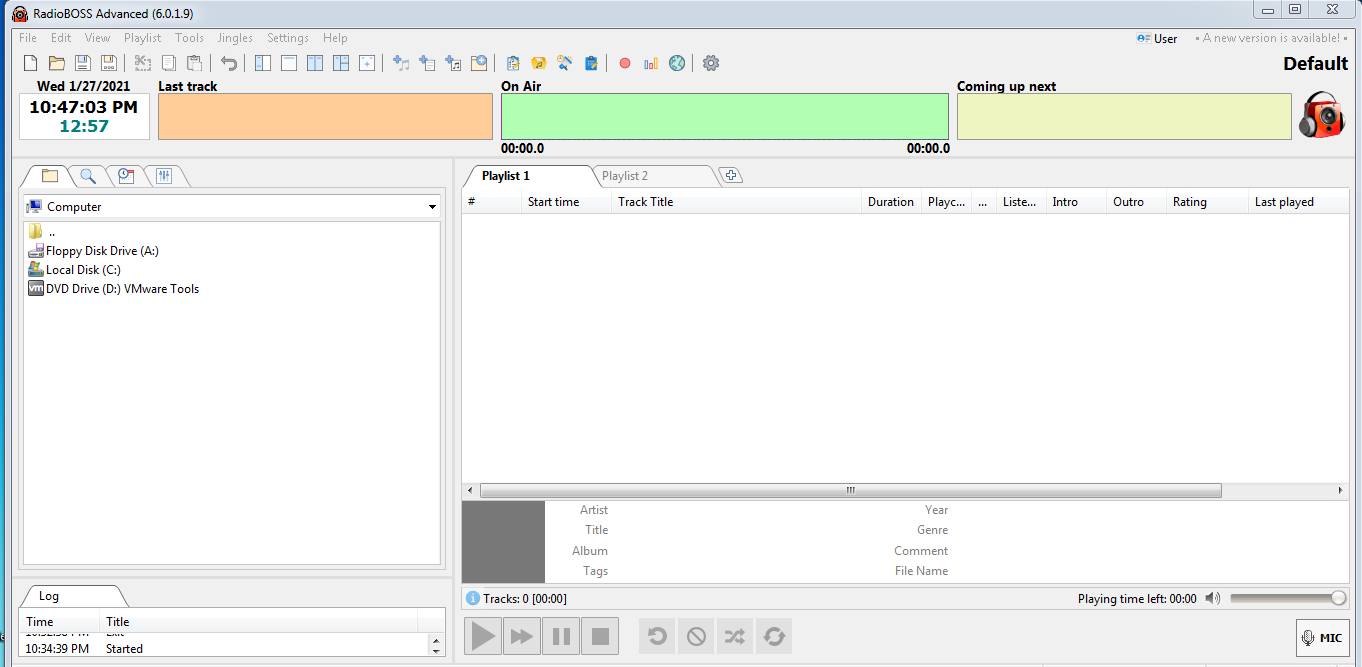Click the add playlist with note icon

tap(453, 63)
